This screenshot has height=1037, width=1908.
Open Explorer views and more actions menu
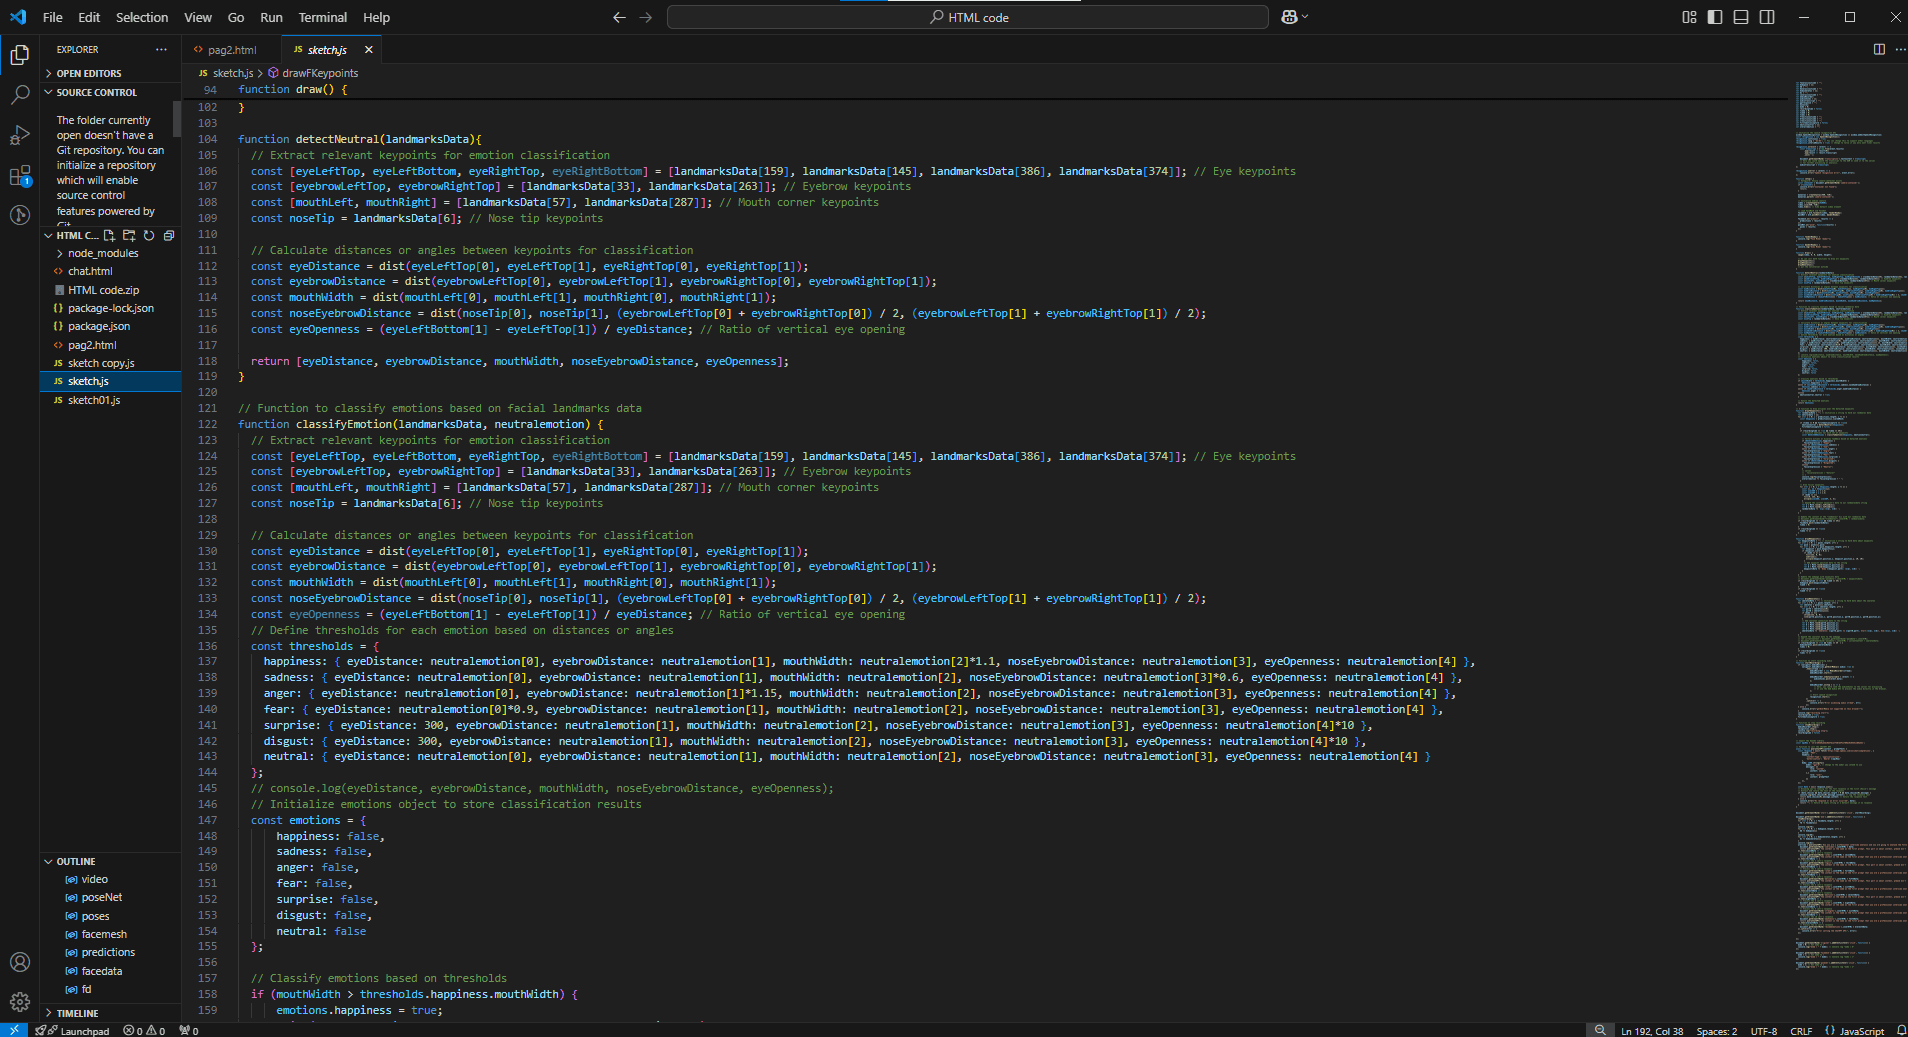pos(161,49)
